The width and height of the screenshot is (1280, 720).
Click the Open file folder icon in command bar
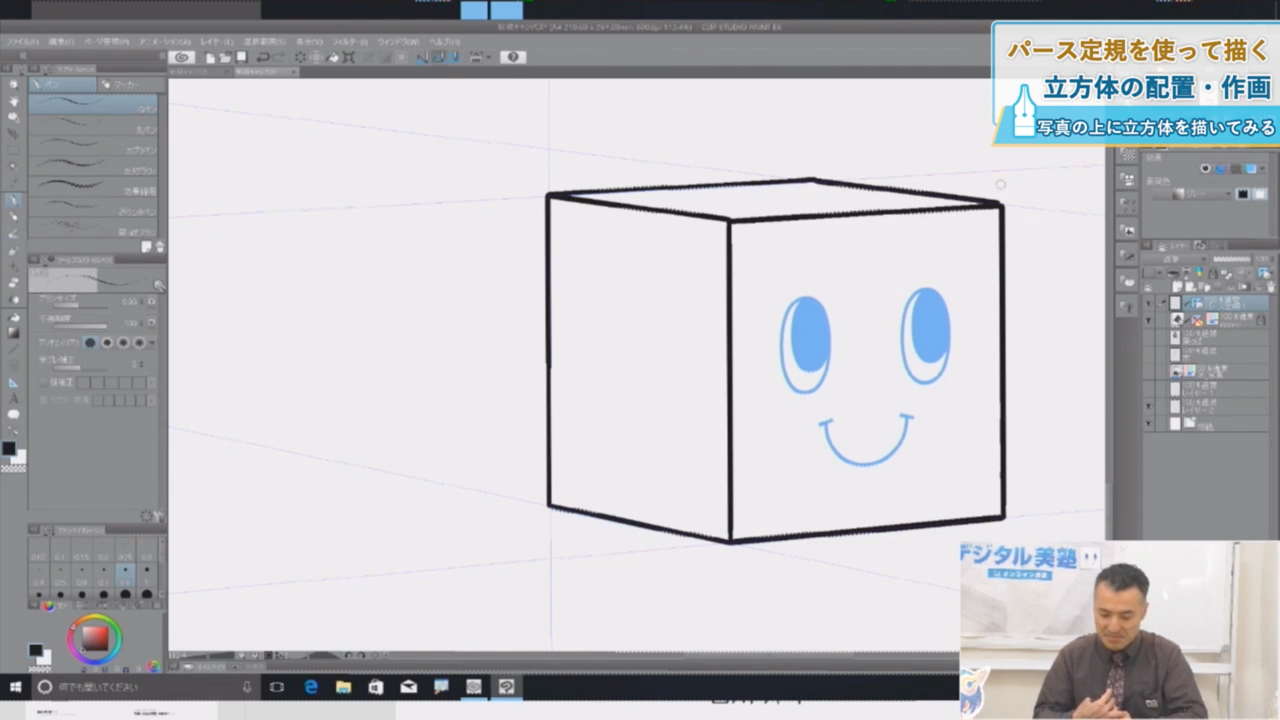[227, 58]
